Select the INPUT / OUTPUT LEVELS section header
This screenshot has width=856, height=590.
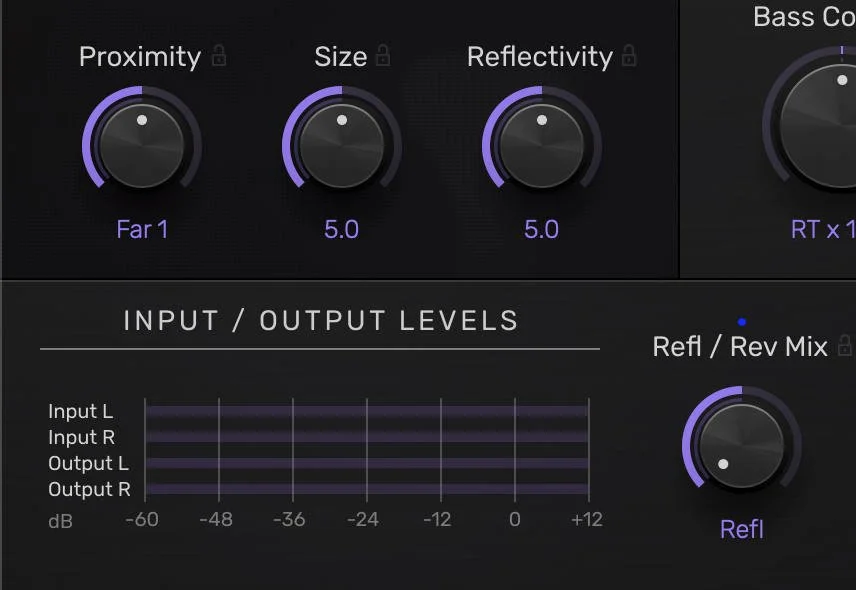pyautogui.click(x=320, y=321)
